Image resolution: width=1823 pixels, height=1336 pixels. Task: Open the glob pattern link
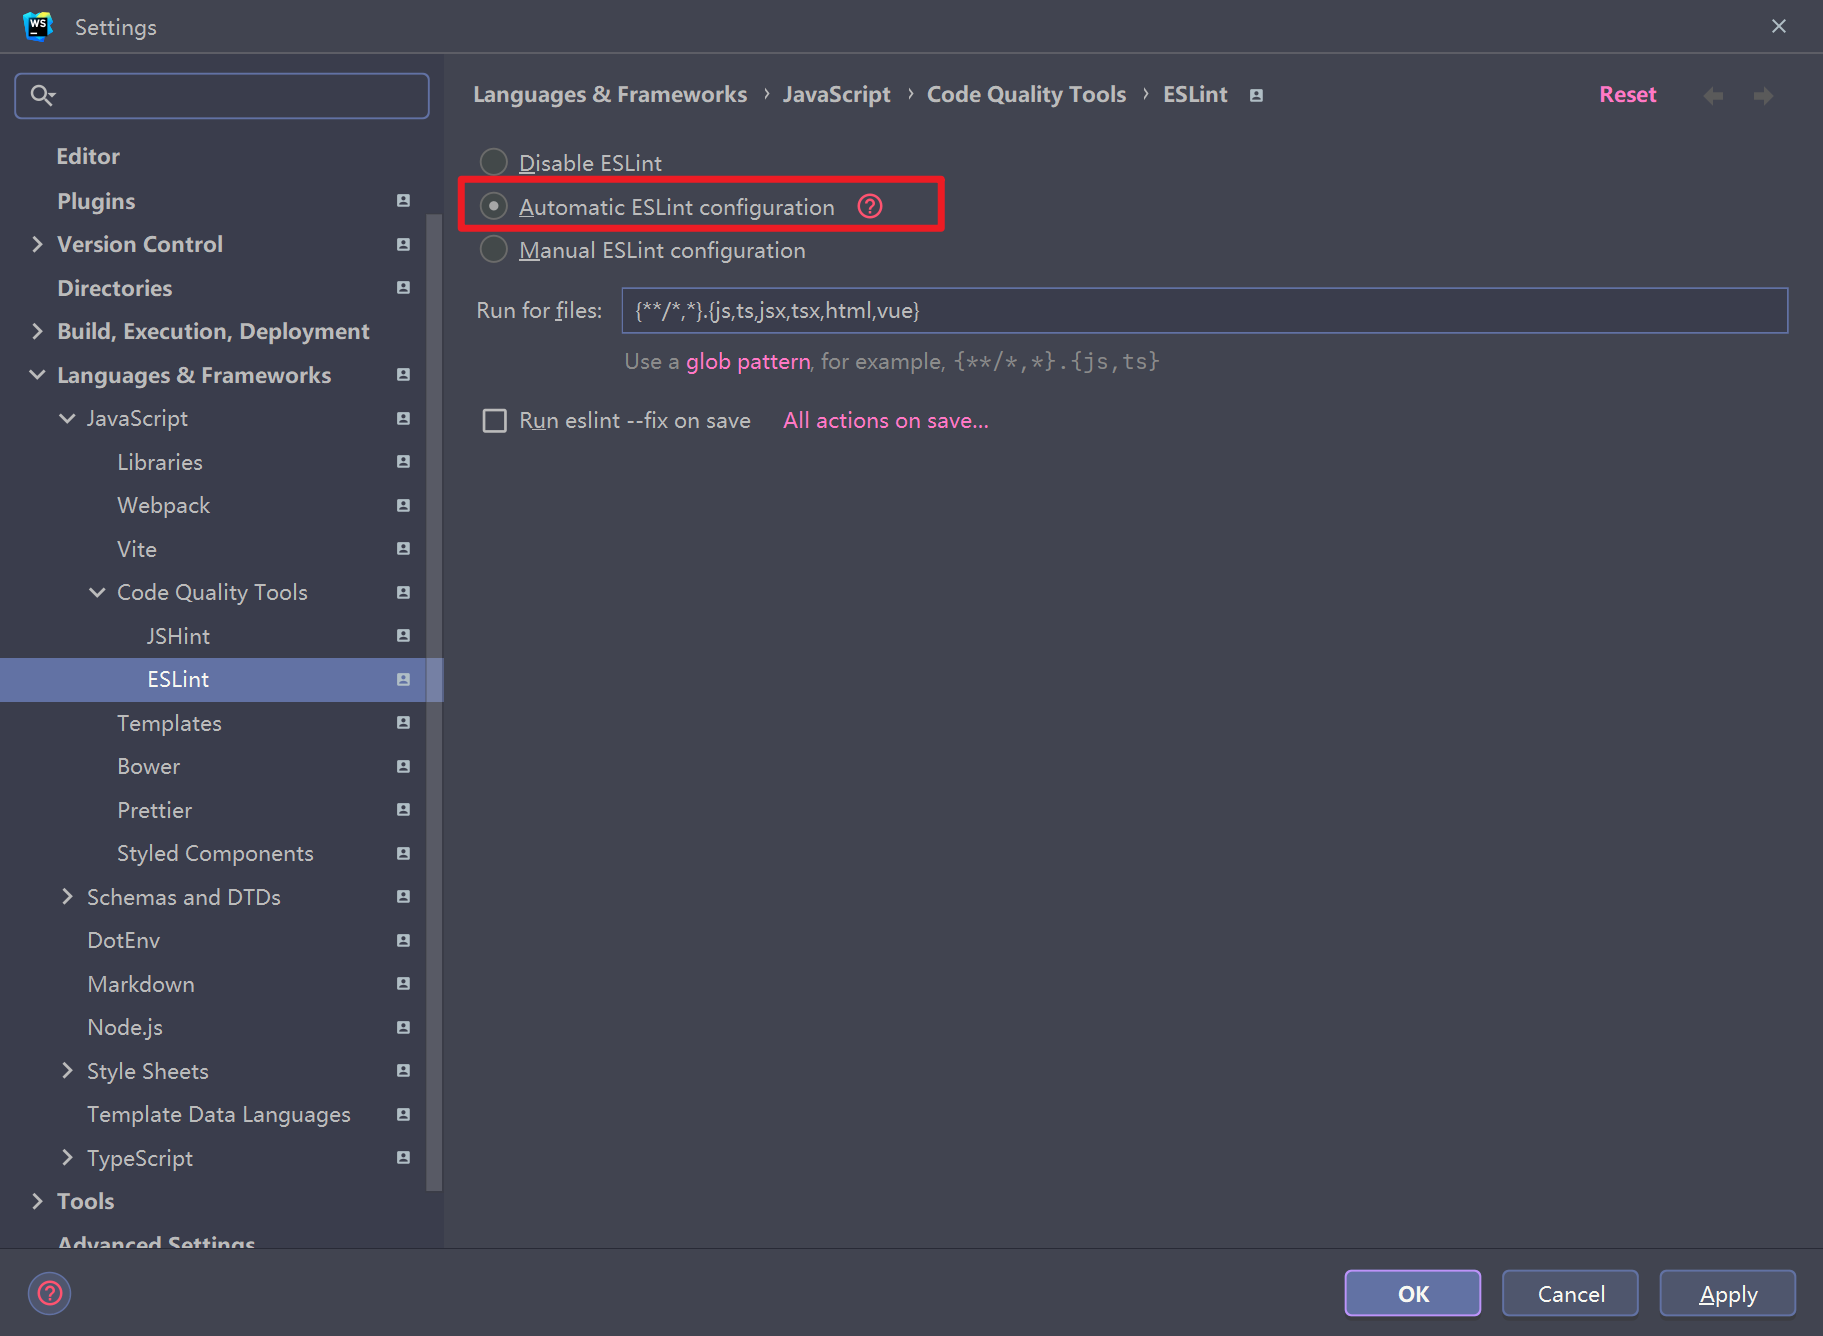click(748, 361)
